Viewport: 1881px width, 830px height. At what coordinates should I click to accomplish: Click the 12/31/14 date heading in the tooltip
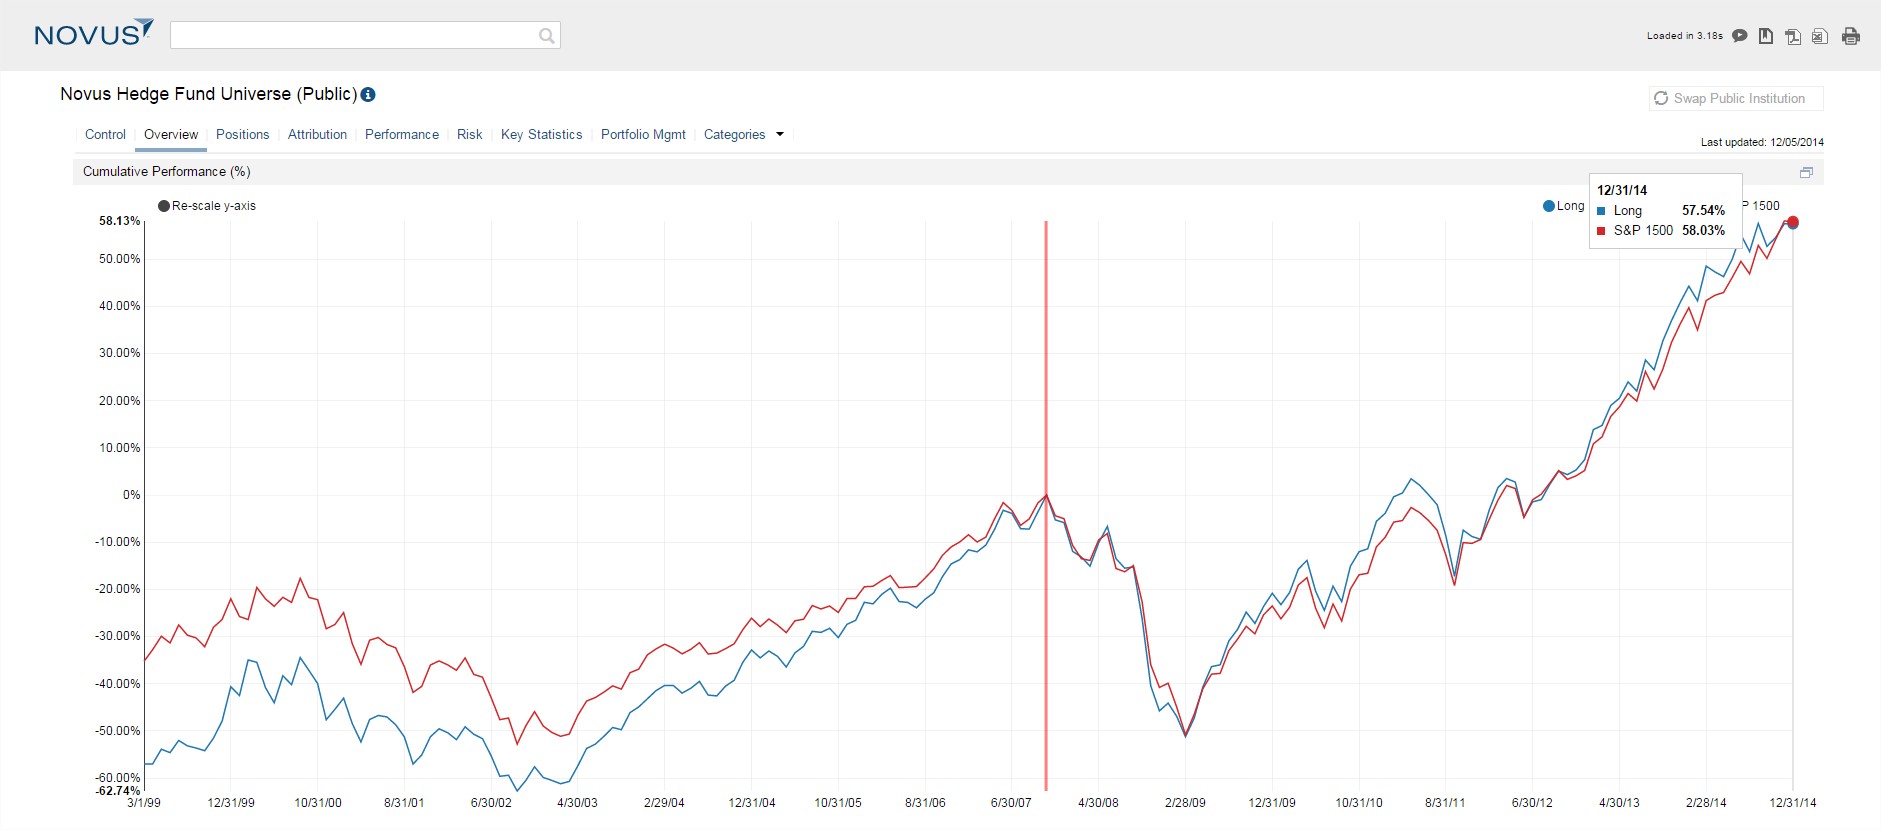1622,190
